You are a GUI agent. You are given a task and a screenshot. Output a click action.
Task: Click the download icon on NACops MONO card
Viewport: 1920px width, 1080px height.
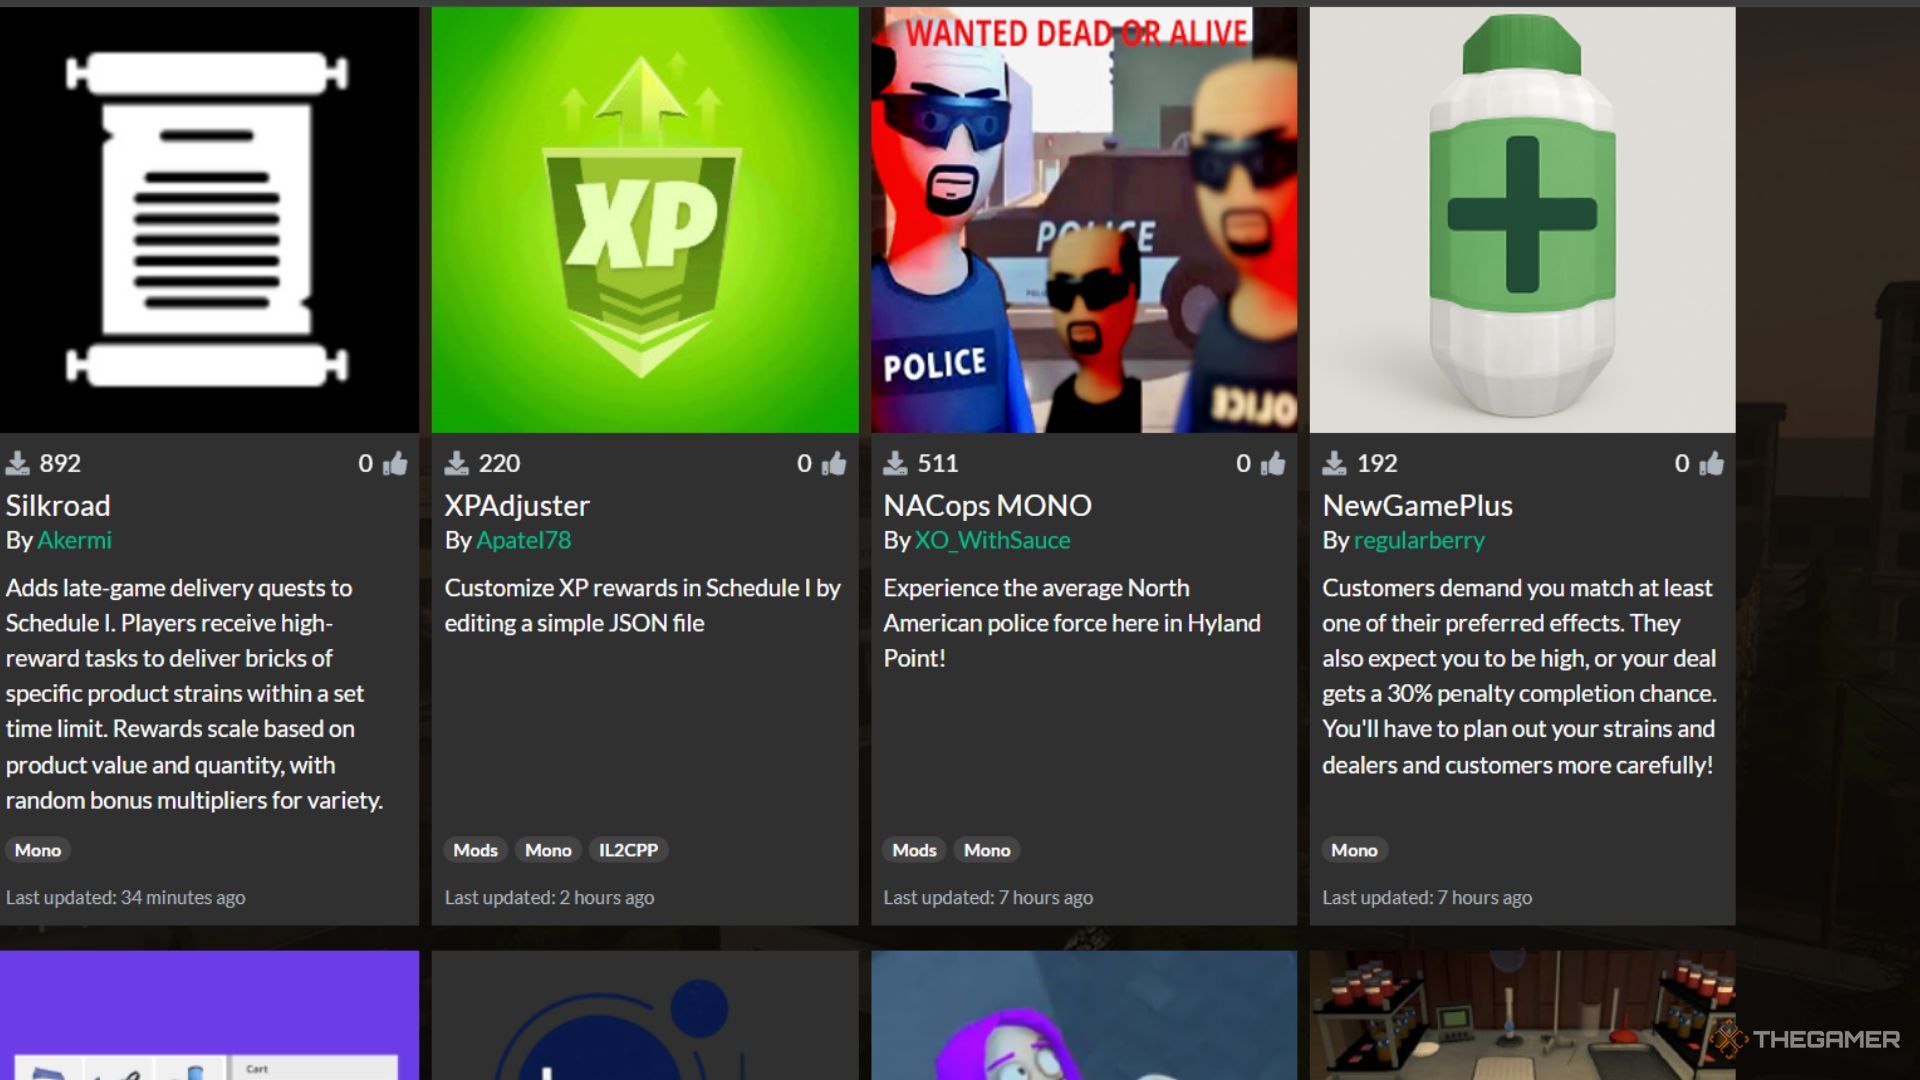click(895, 463)
